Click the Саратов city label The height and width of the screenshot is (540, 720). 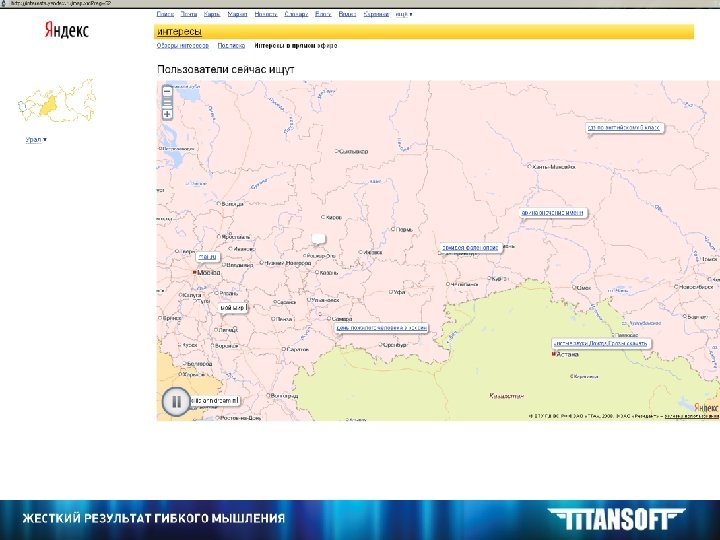296,349
